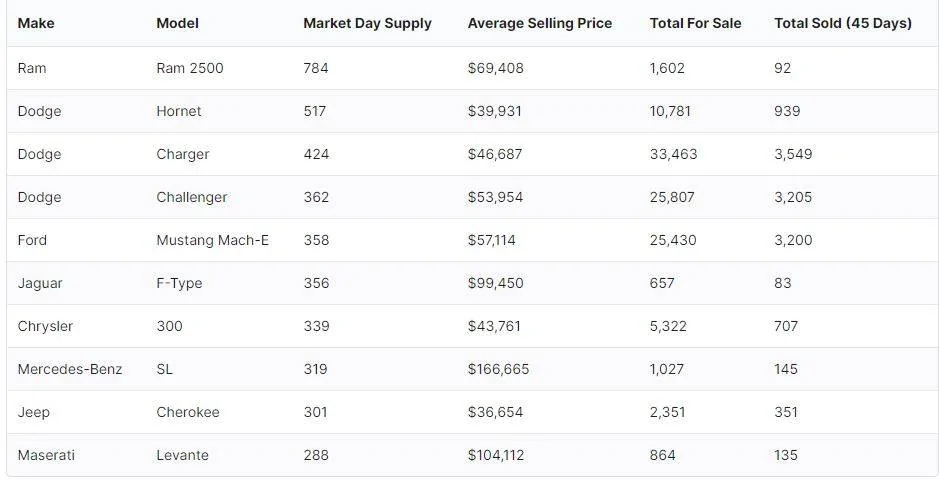Click the Maserati Levante model cell
Image resolution: width=939 pixels, height=481 pixels.
(182, 455)
